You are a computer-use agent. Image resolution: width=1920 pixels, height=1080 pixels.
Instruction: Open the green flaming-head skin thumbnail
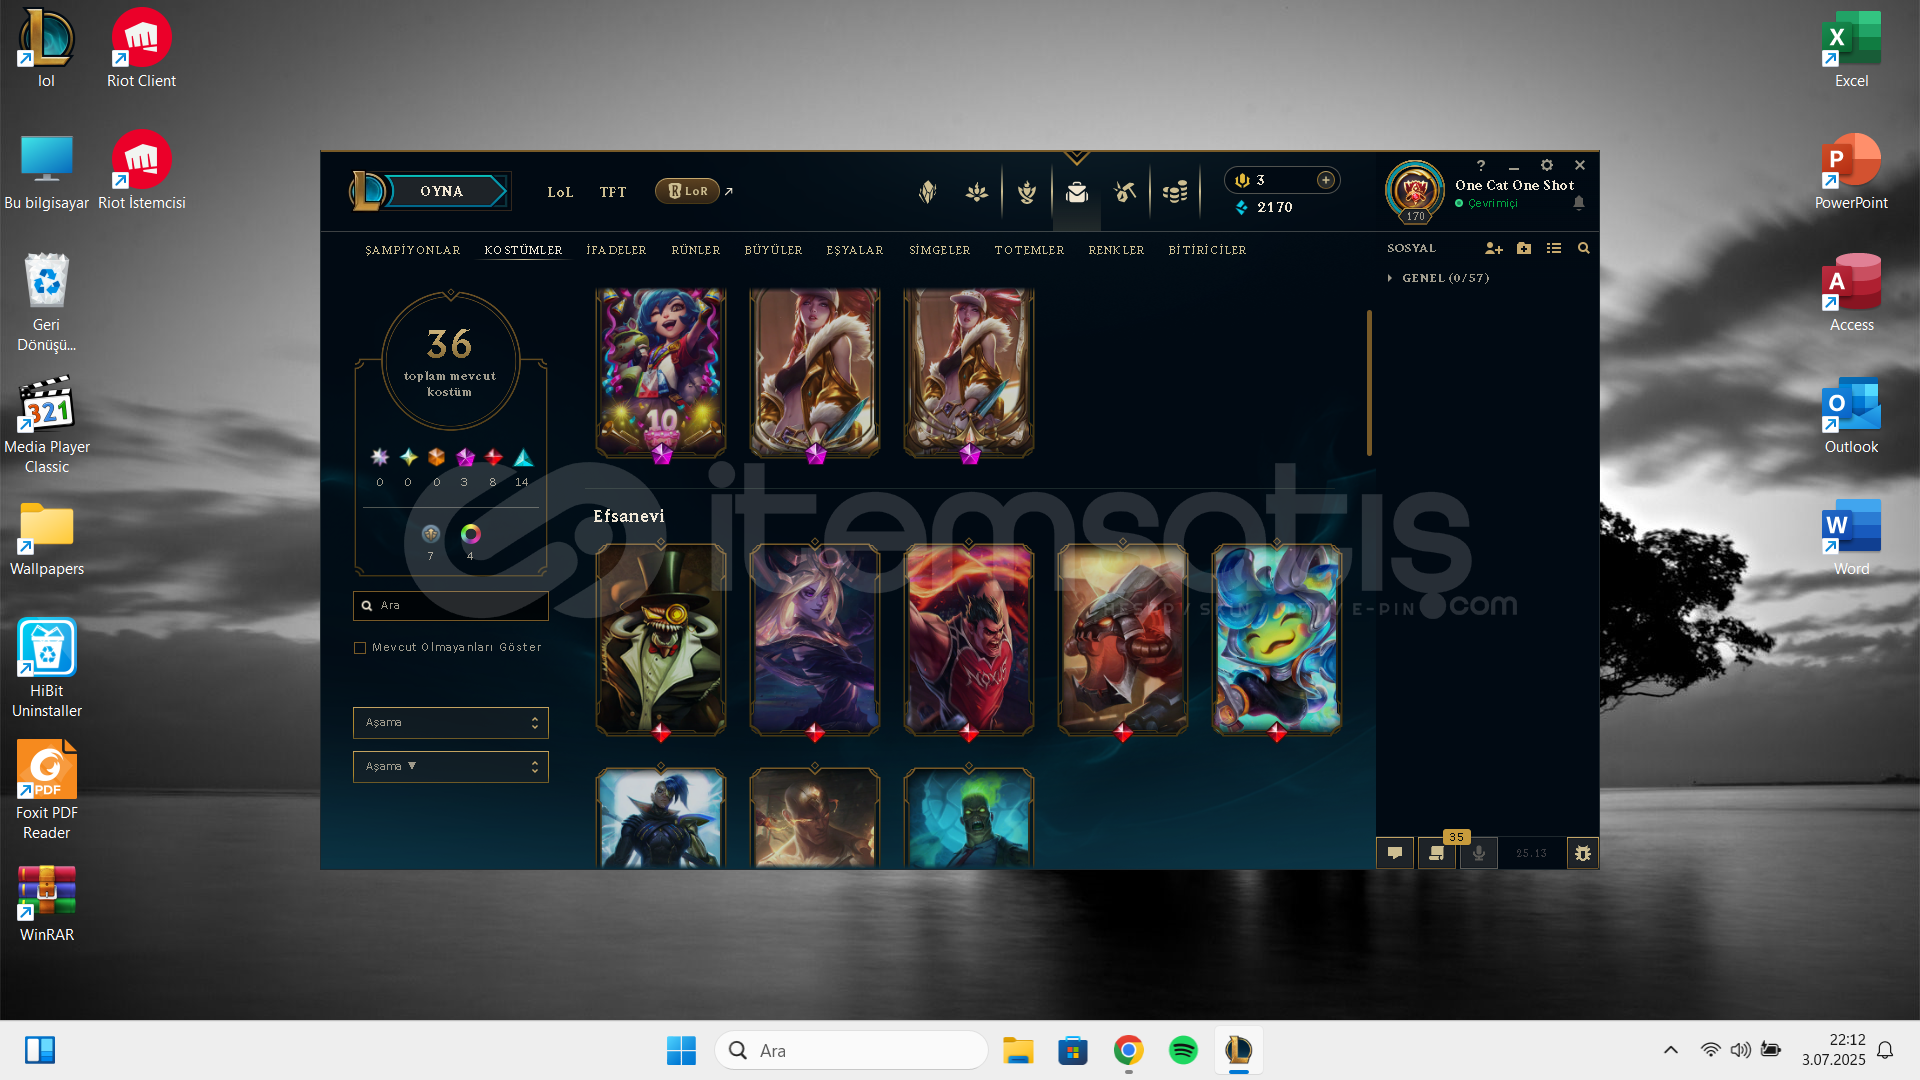969,818
